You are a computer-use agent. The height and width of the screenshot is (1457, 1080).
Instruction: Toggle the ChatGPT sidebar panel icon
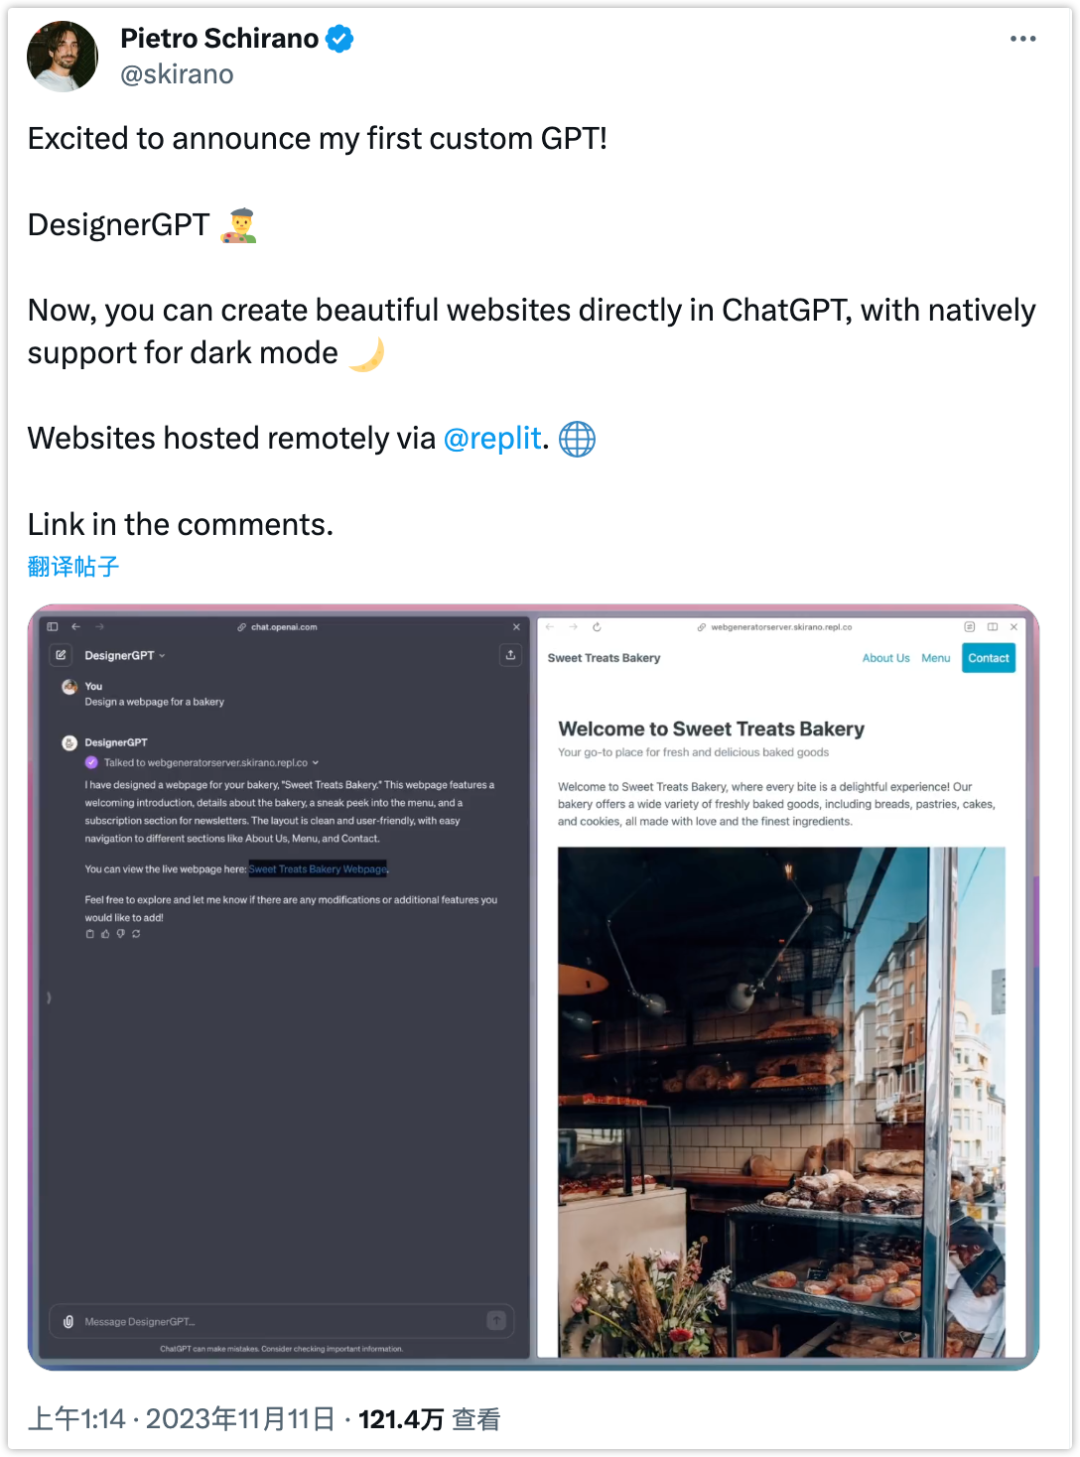pos(52,627)
